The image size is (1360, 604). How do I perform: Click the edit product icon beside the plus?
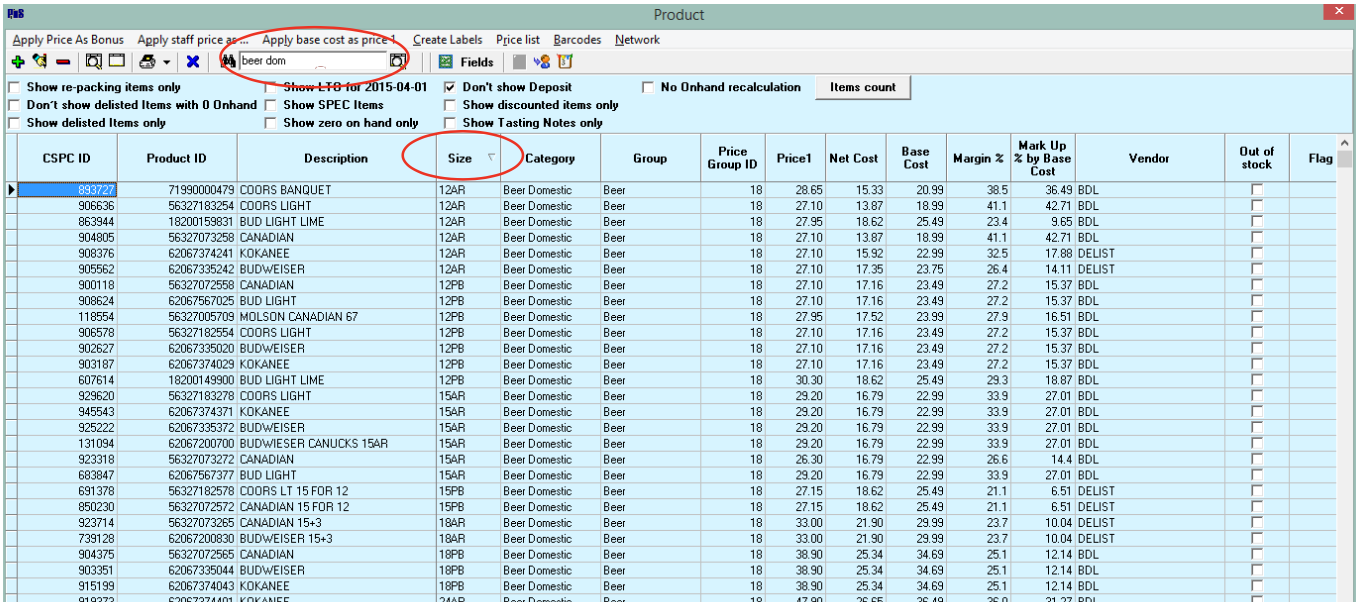pos(40,62)
